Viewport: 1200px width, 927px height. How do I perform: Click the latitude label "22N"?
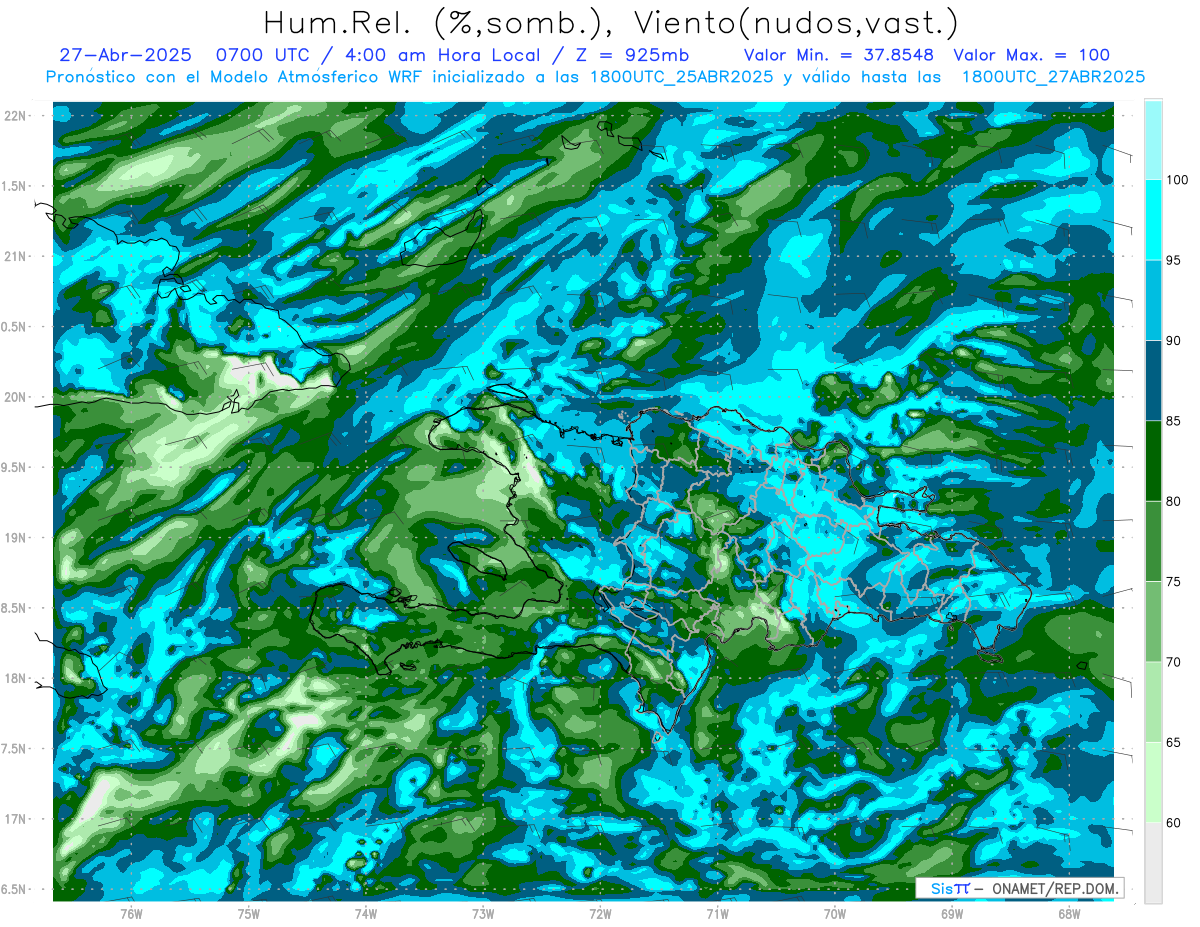pos(15,115)
